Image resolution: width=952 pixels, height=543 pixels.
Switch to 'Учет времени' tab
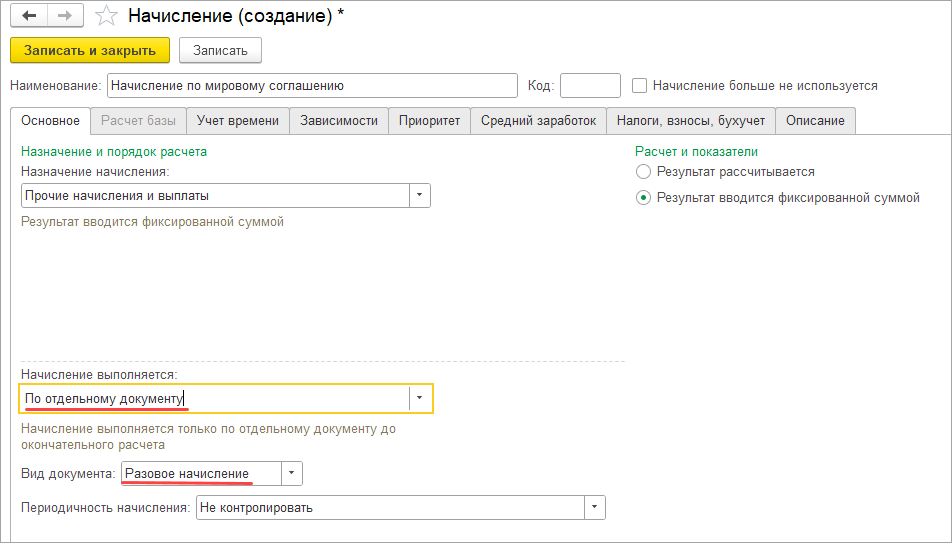pos(238,121)
